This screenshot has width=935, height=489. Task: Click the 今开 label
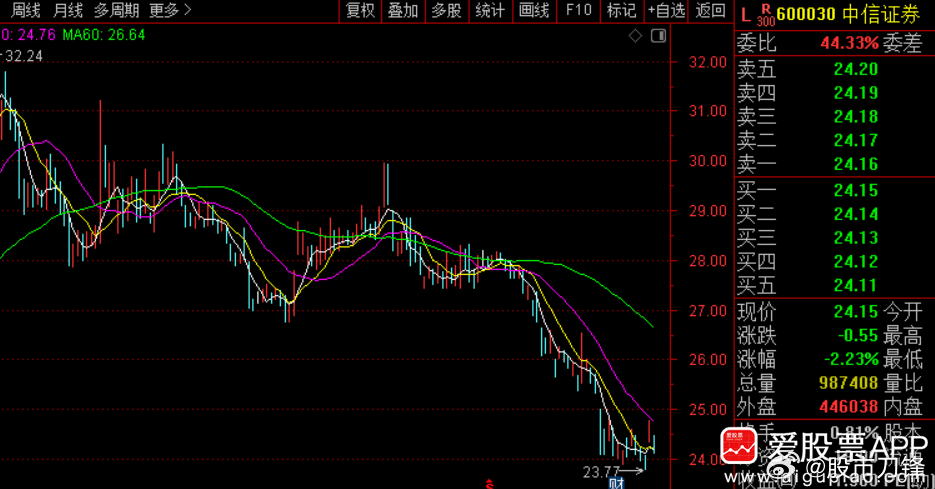[x=903, y=311]
